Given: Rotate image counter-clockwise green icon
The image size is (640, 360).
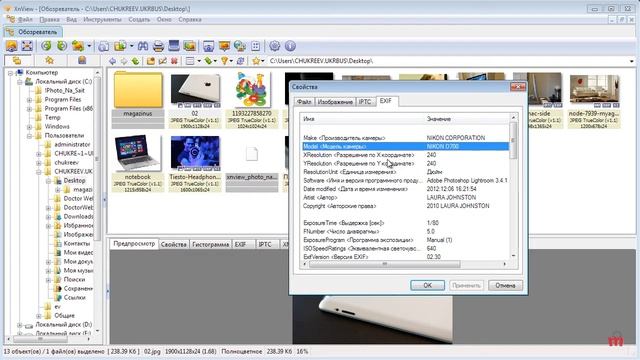Looking at the screenshot, I should point(46,46).
